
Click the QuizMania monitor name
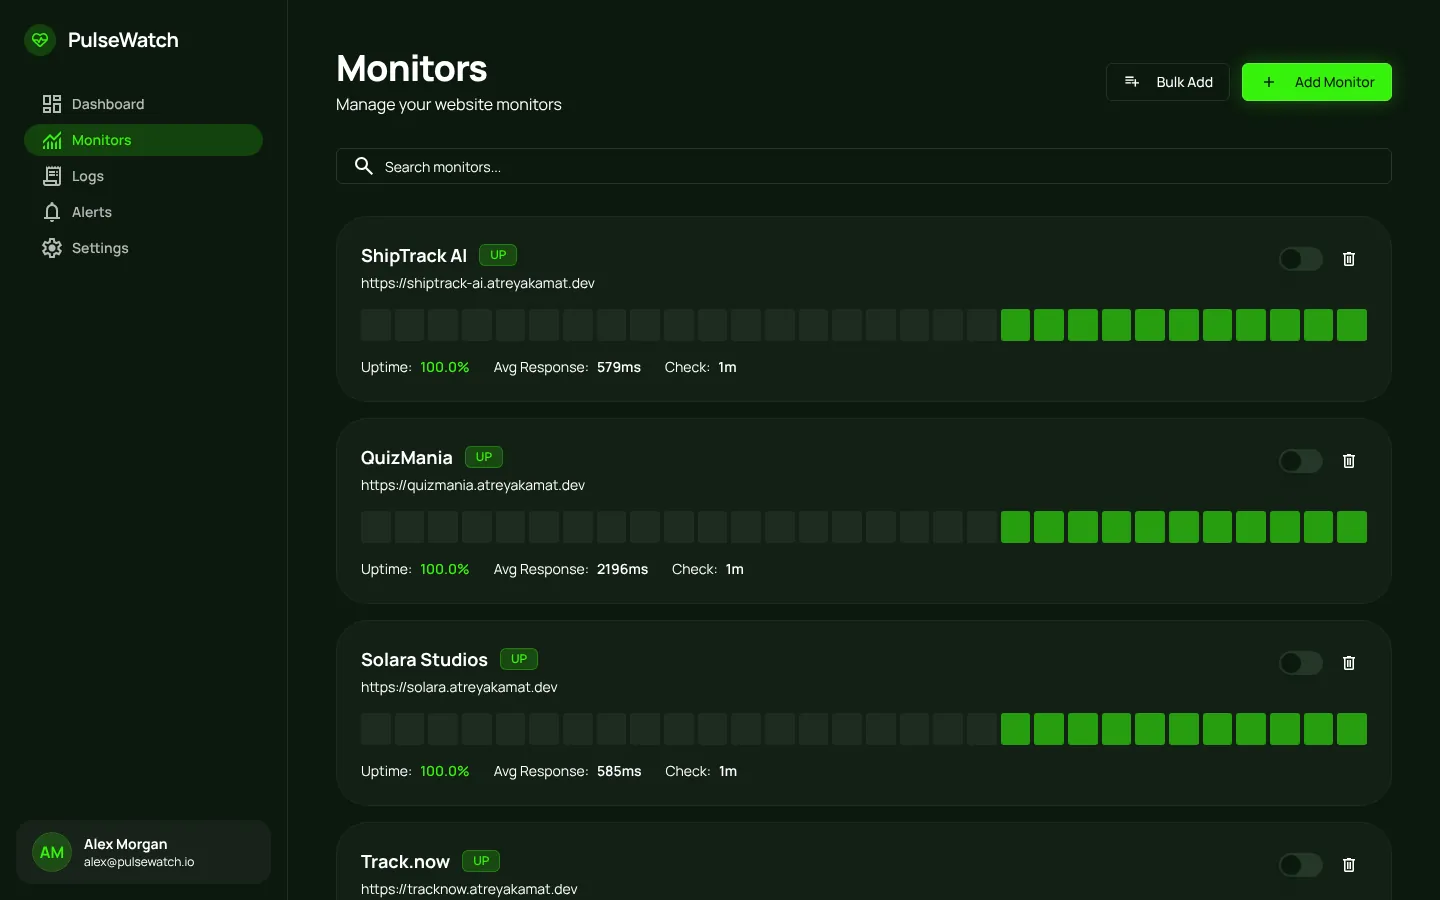pyautogui.click(x=407, y=457)
